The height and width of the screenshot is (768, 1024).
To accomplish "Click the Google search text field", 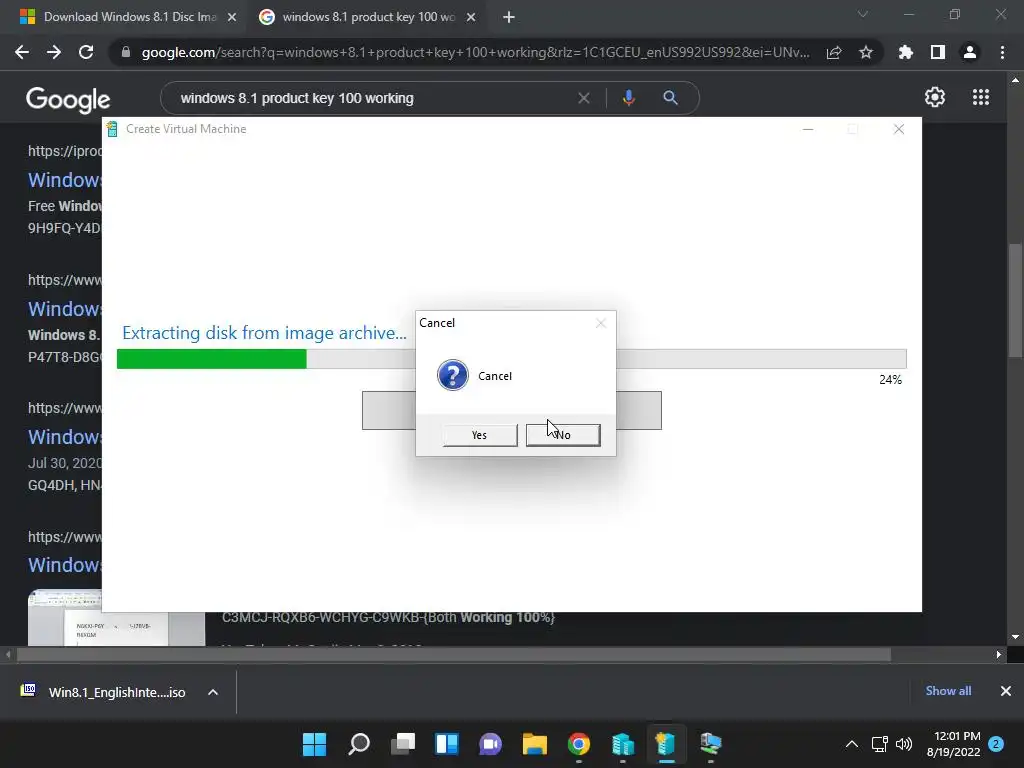I will [x=372, y=98].
